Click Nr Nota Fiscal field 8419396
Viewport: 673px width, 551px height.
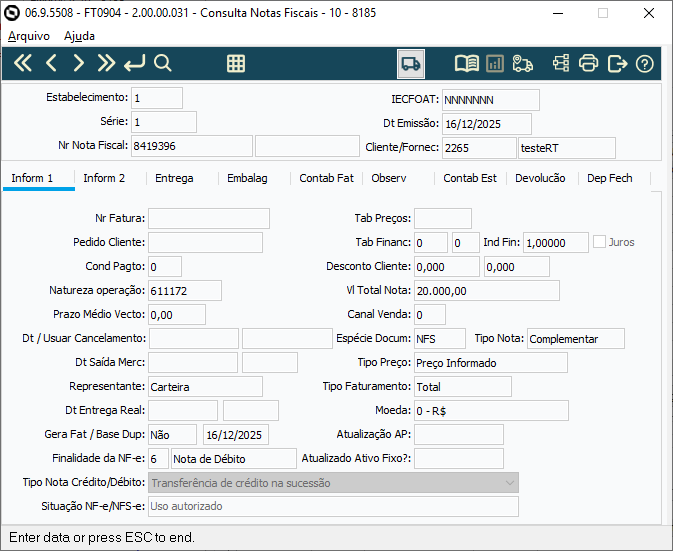pyautogui.click(x=192, y=146)
